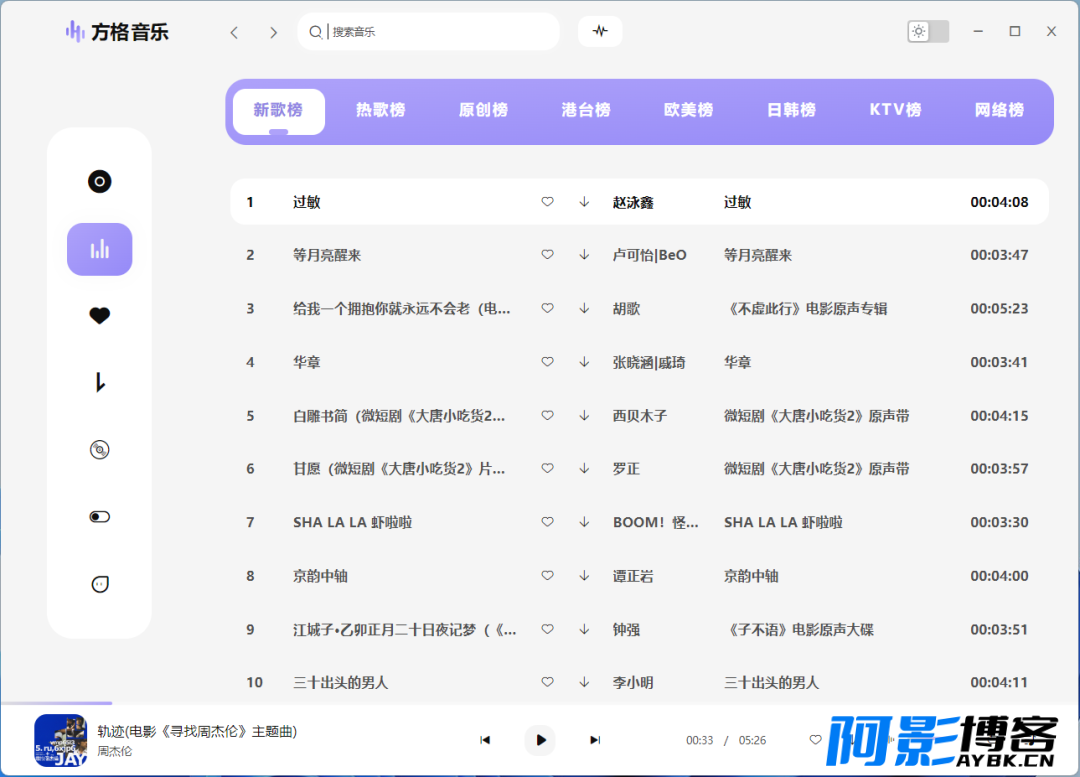Navigate forward with the right chevron

coord(273,32)
